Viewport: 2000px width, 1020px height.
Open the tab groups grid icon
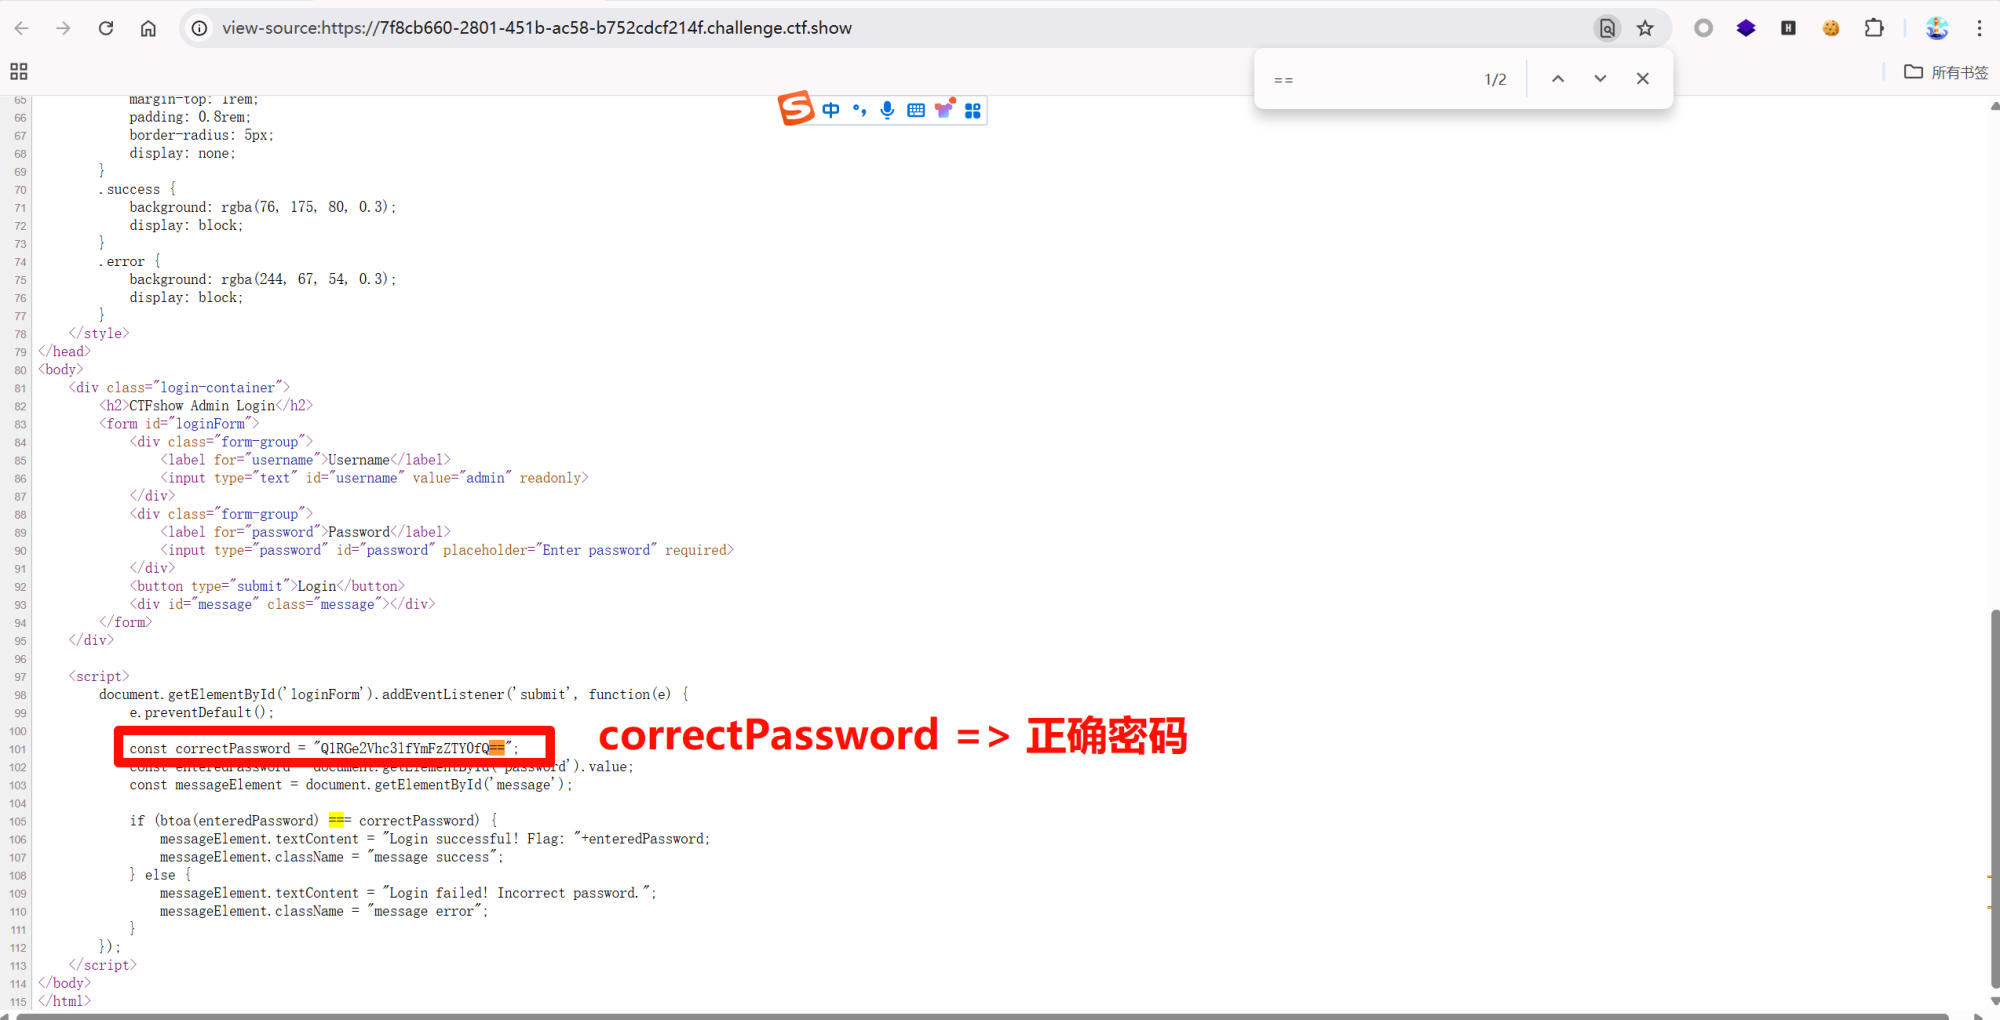pos(19,72)
